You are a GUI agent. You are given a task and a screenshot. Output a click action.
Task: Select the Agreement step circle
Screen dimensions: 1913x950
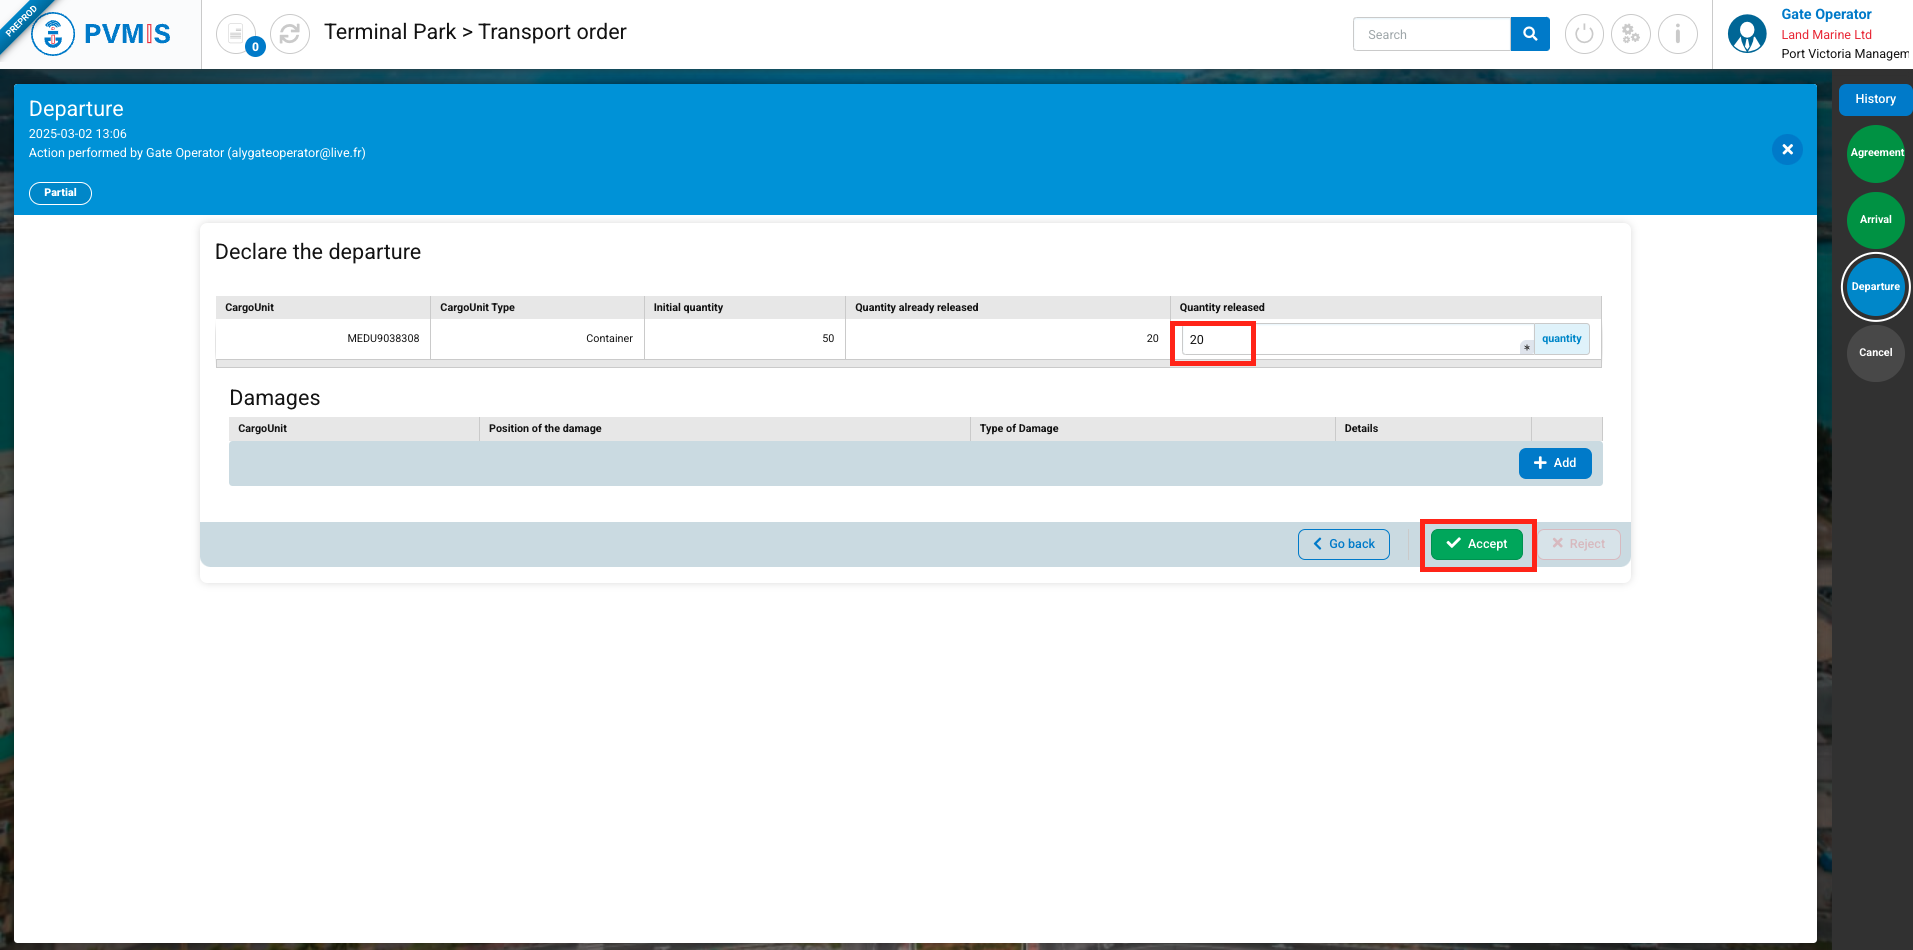click(x=1875, y=153)
